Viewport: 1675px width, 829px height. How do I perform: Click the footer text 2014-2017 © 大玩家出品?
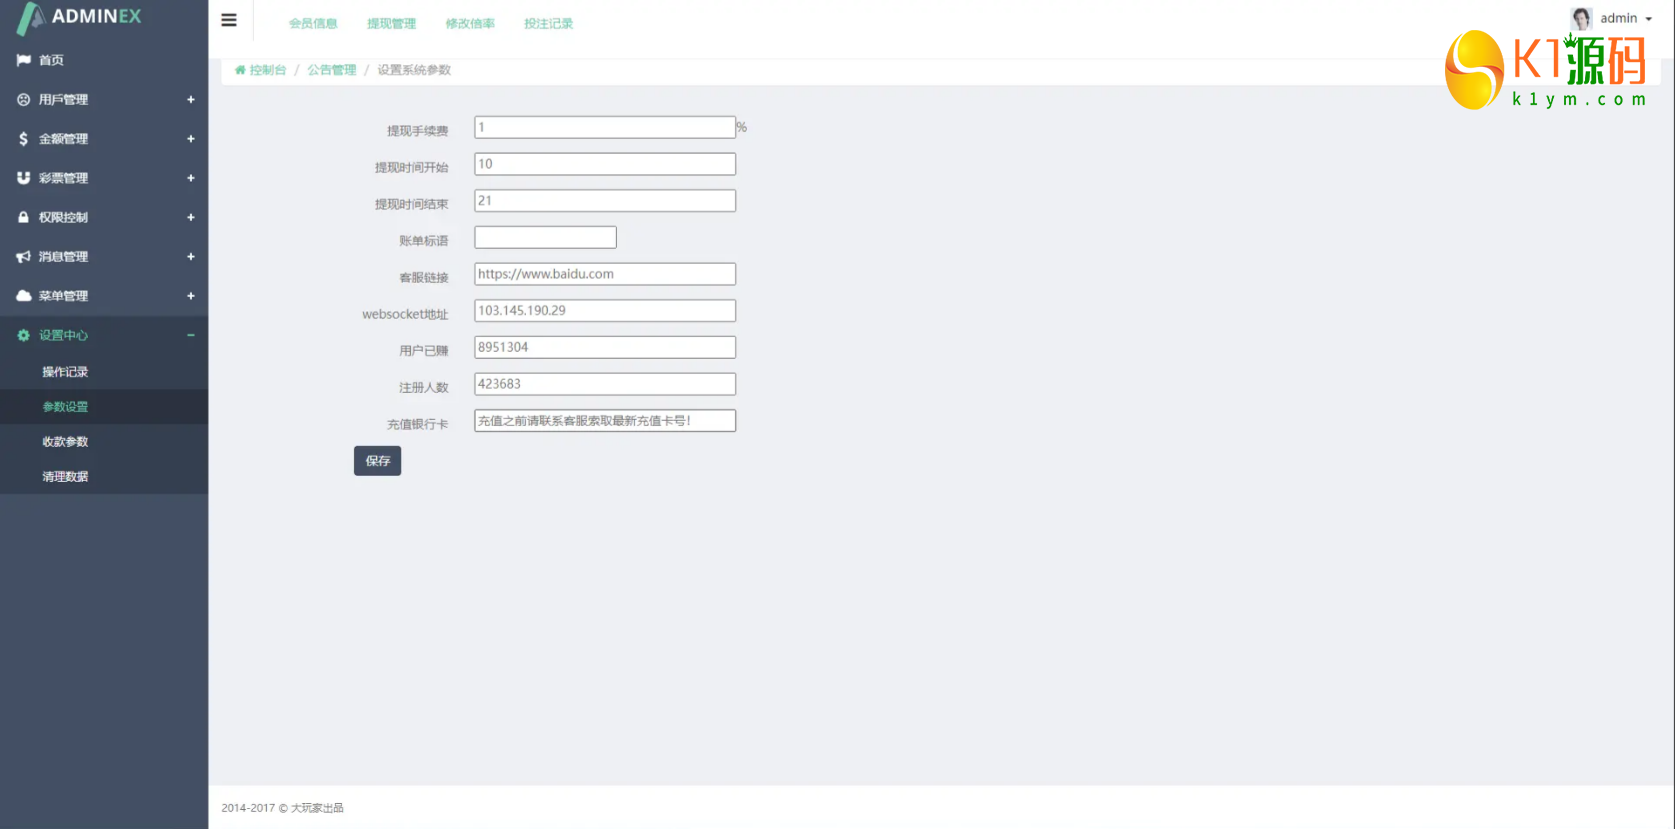tap(282, 808)
